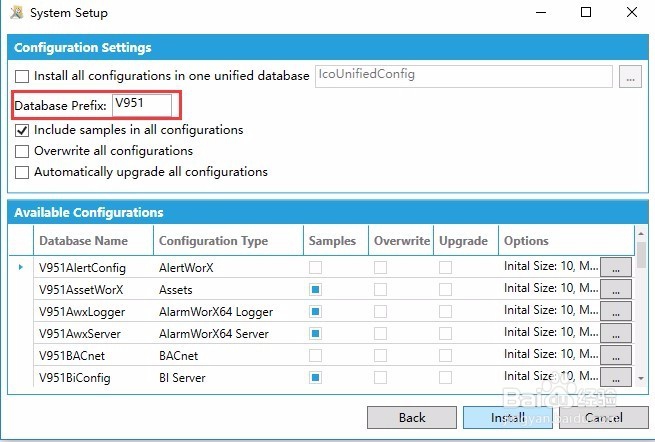Select the V951AlertConfig database name cell
The width and height of the screenshot is (655, 442).
click(94, 267)
